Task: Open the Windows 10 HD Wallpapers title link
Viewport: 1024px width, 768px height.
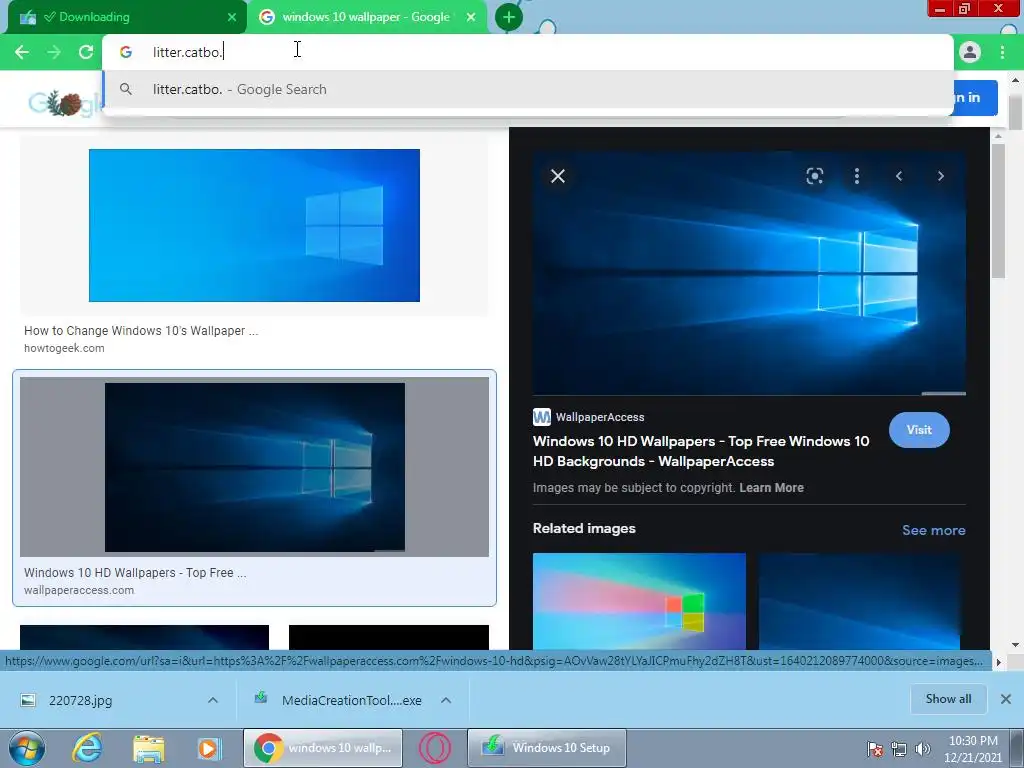Action: click(701, 451)
